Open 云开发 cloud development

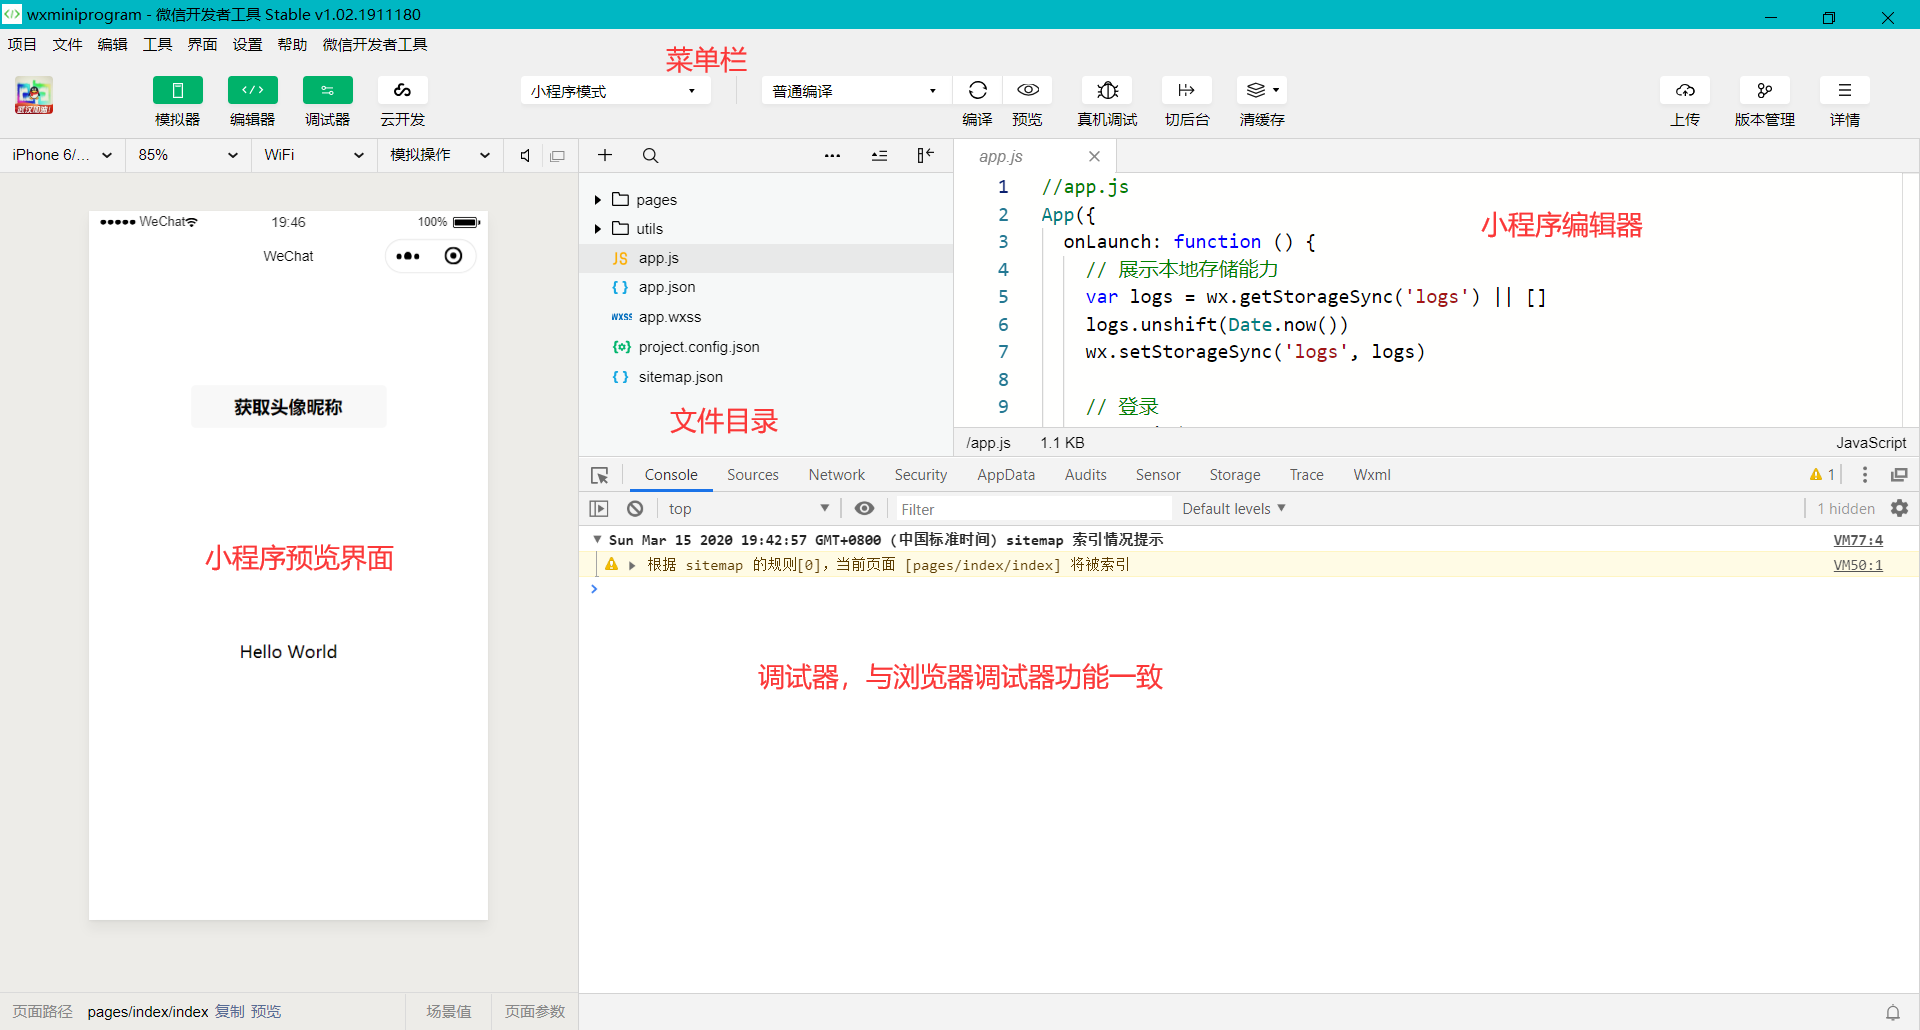[403, 90]
